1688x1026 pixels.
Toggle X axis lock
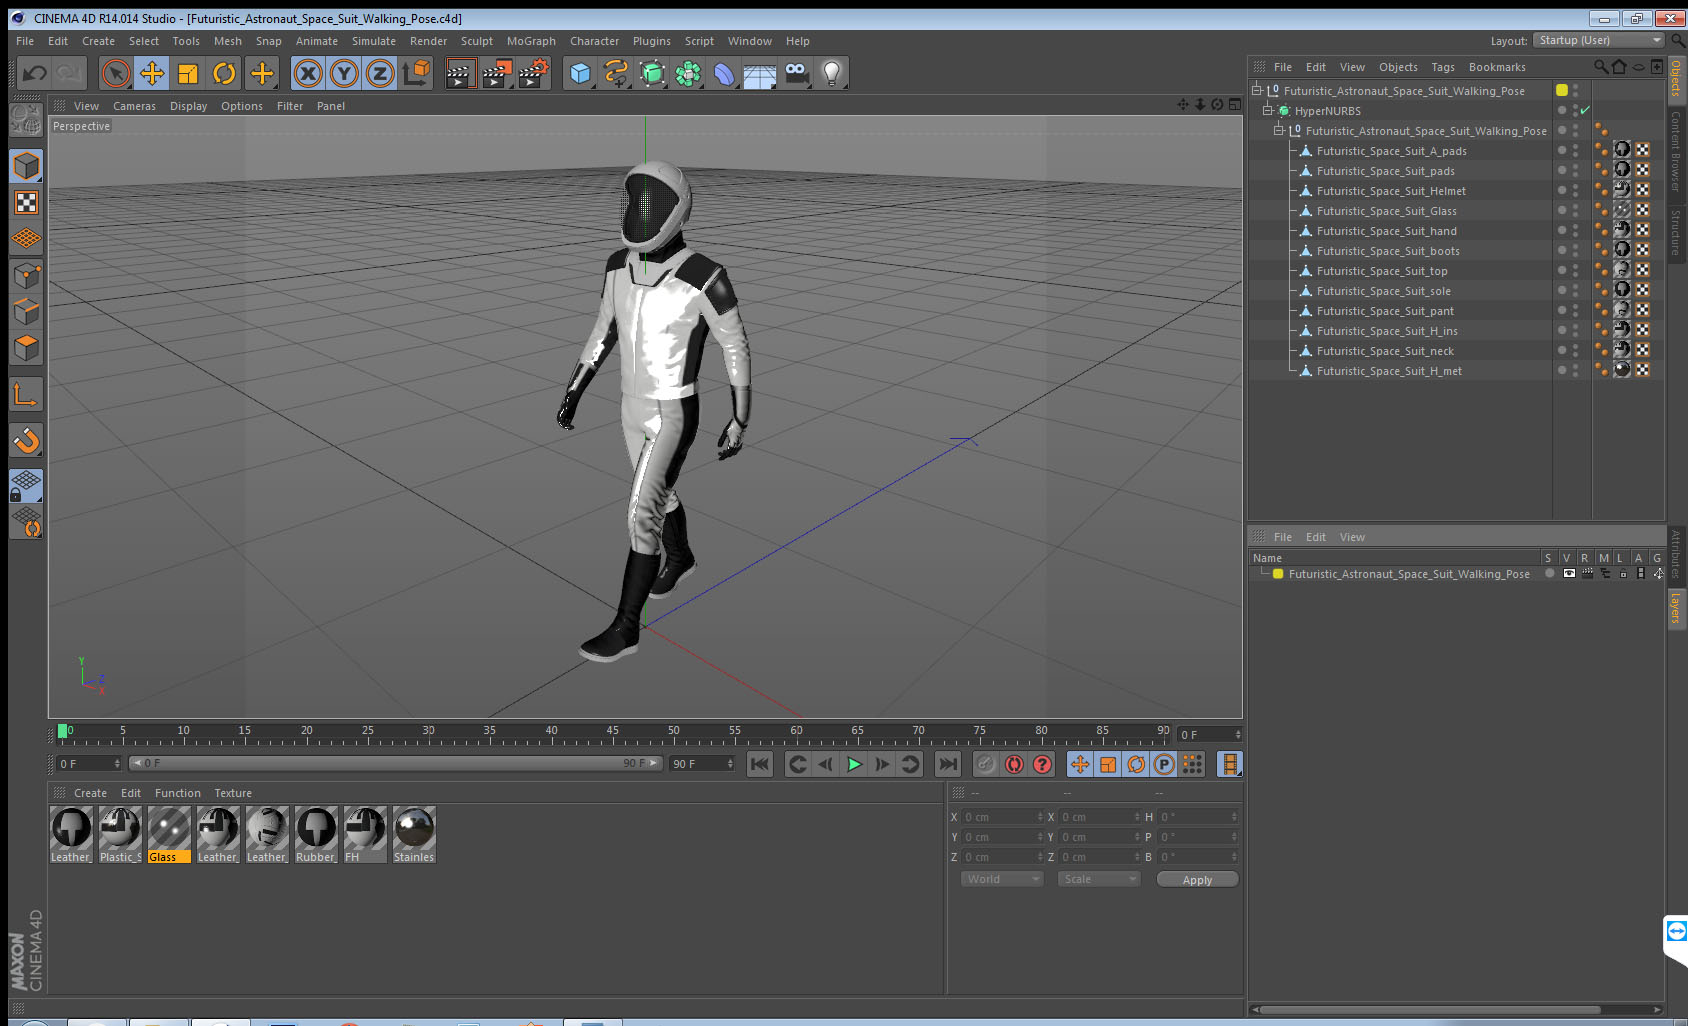click(308, 73)
